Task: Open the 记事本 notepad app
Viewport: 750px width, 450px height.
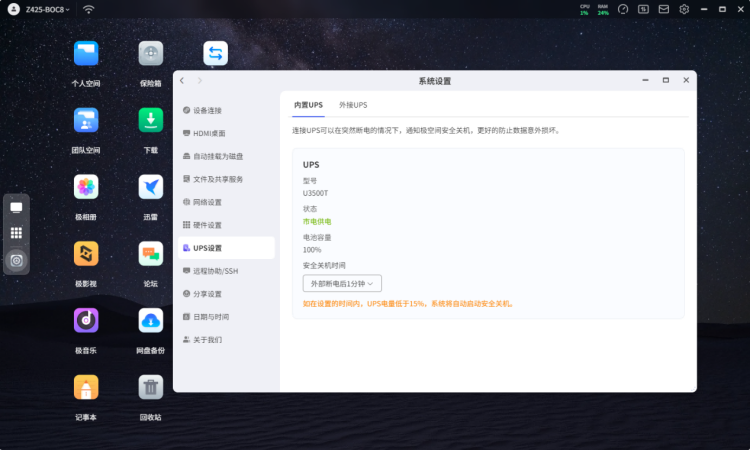Action: (x=86, y=387)
